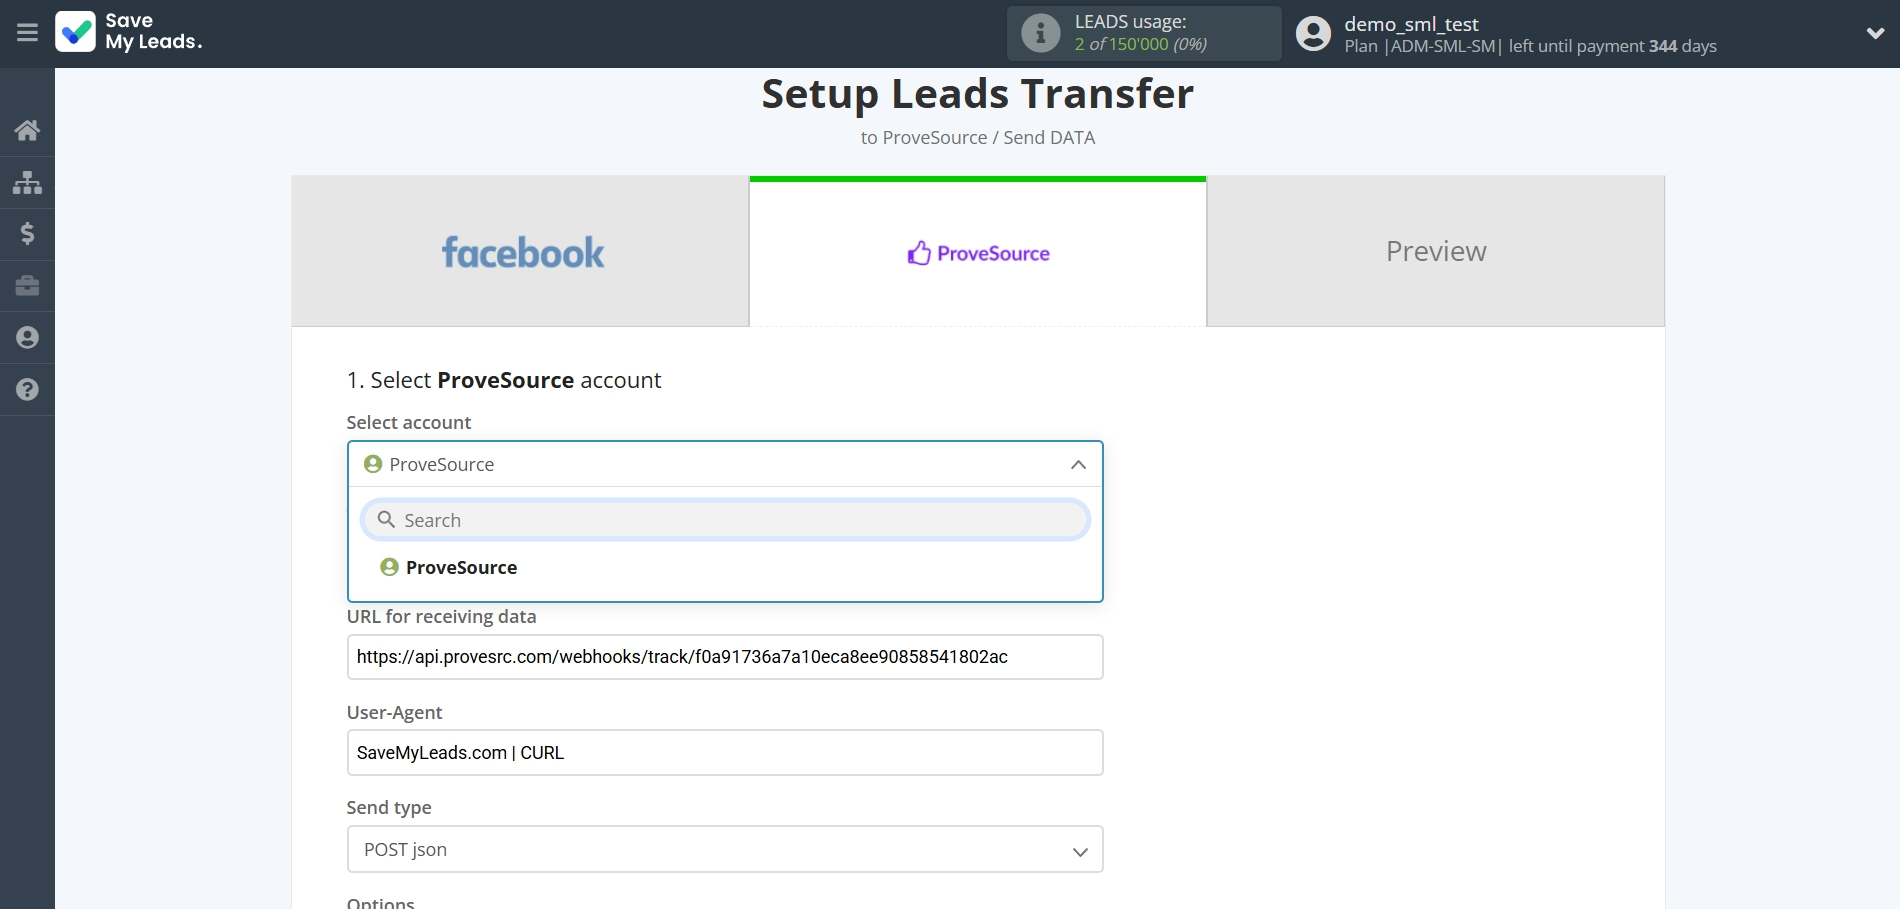Click the account list search field
Image resolution: width=1900 pixels, height=909 pixels.
pos(725,519)
